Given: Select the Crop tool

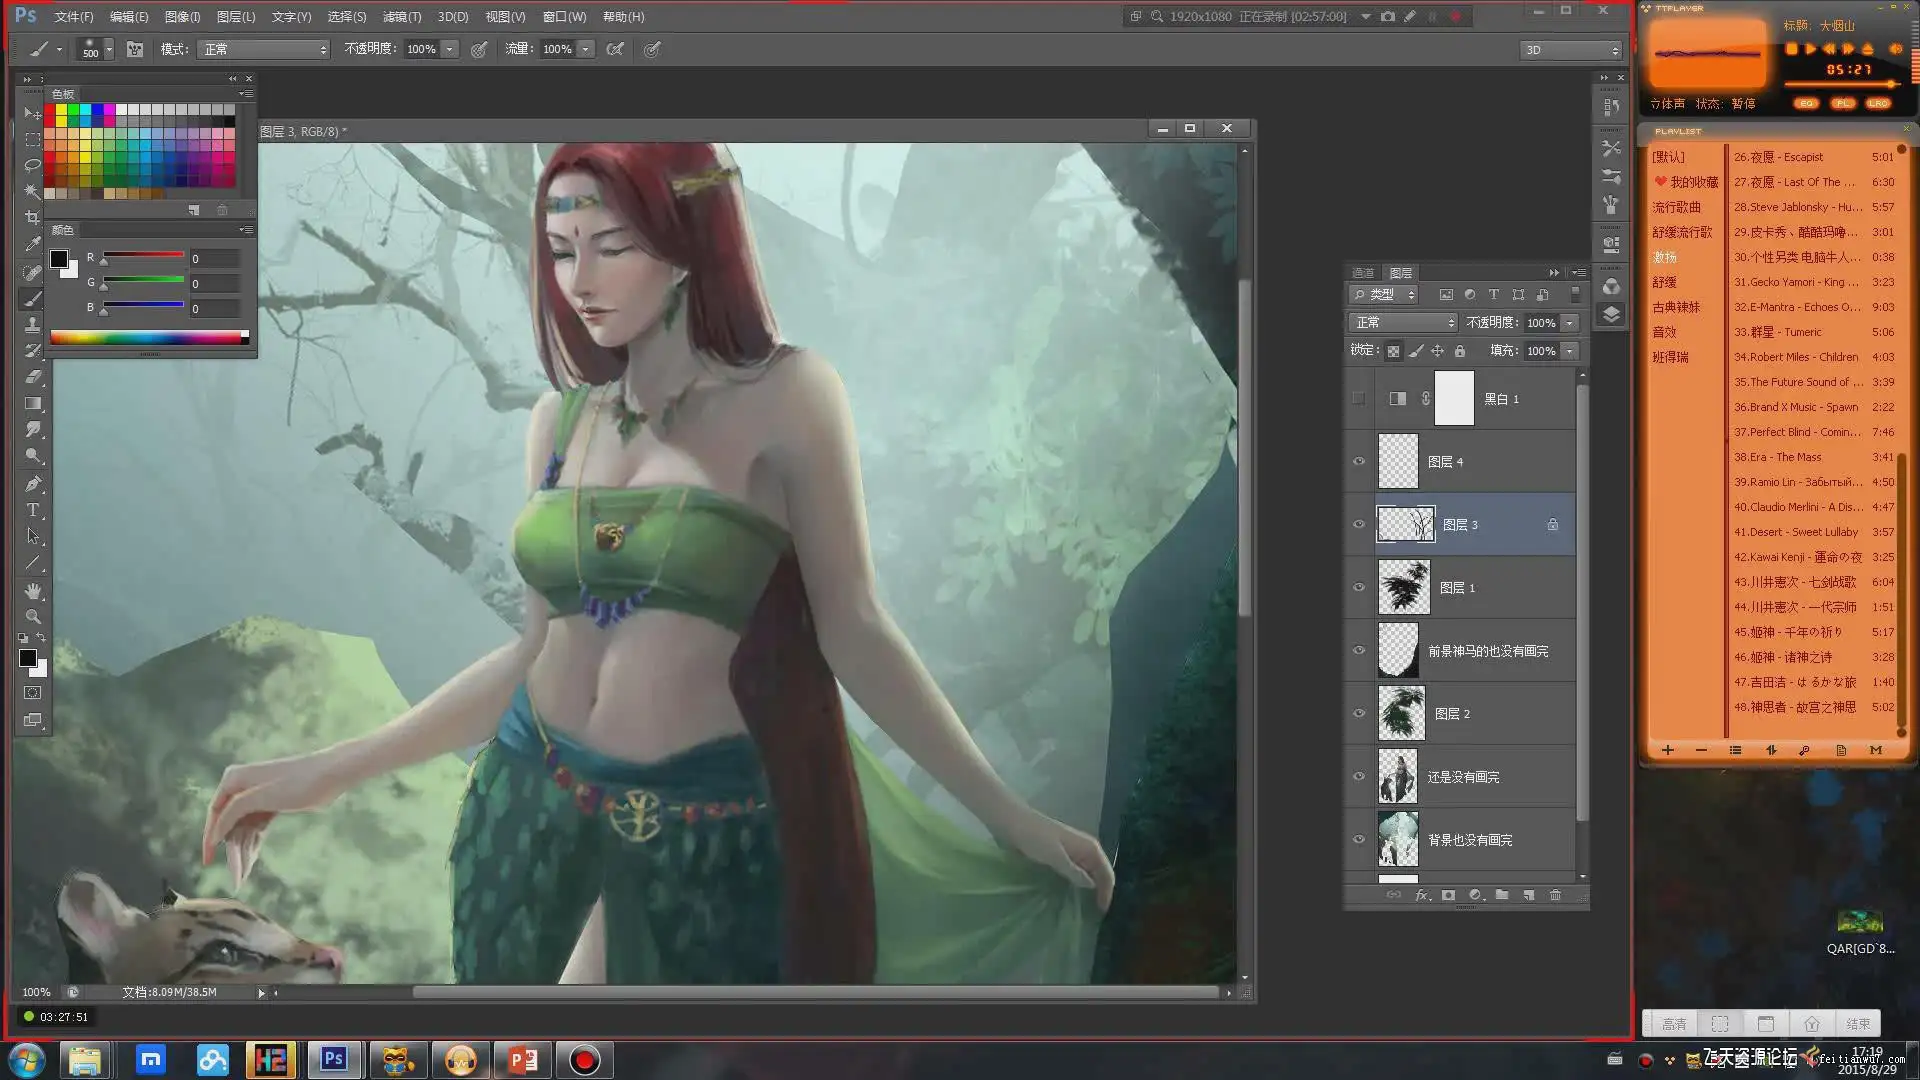Looking at the screenshot, I should pyautogui.click(x=32, y=217).
